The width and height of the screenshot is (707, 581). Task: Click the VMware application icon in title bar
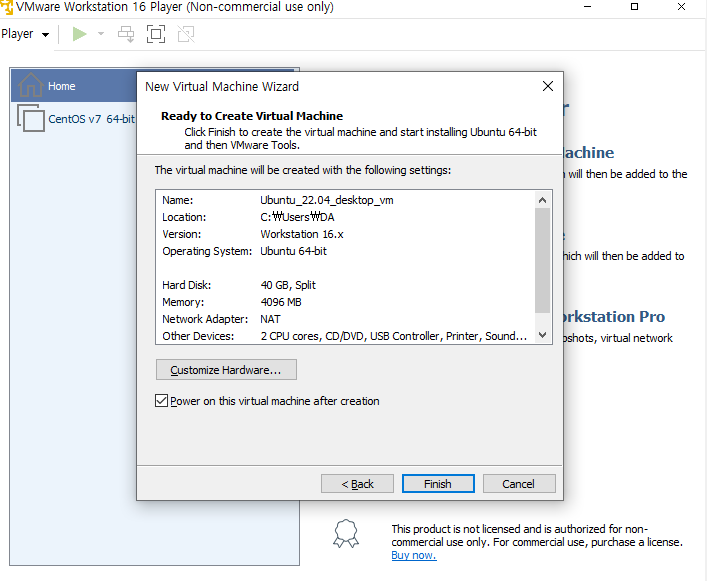6,6
